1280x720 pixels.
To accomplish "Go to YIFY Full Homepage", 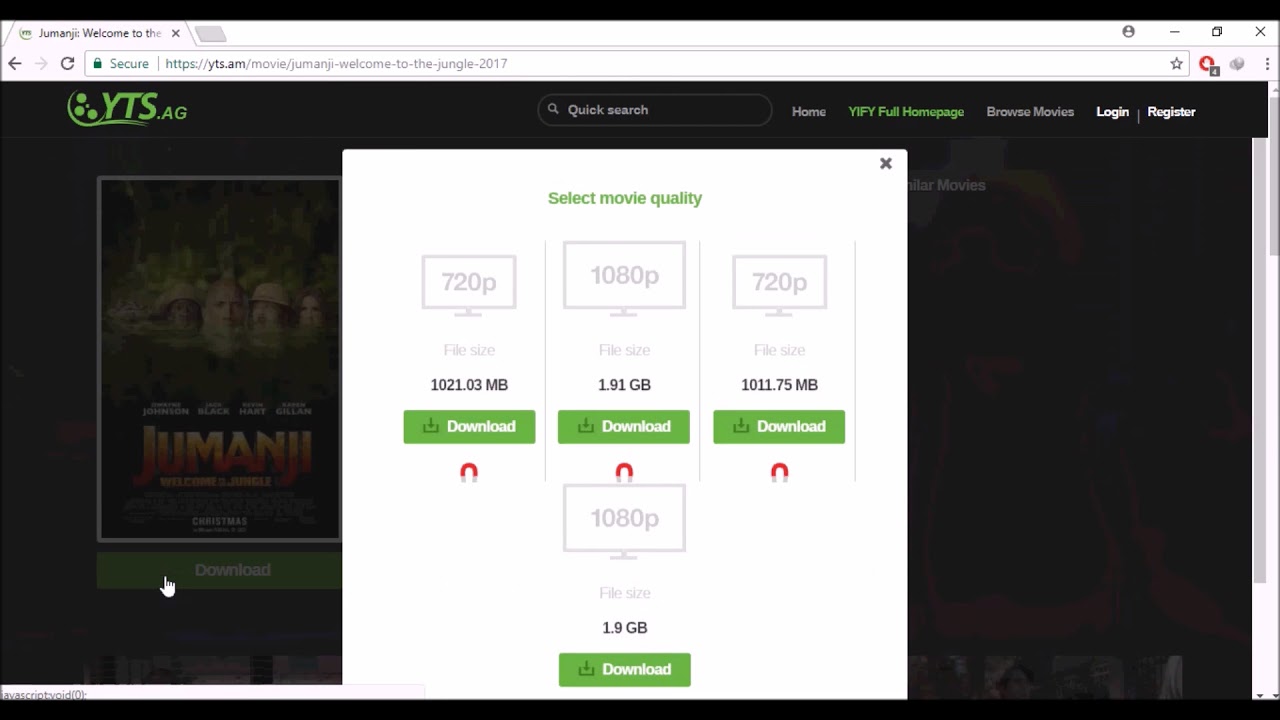I will (906, 112).
